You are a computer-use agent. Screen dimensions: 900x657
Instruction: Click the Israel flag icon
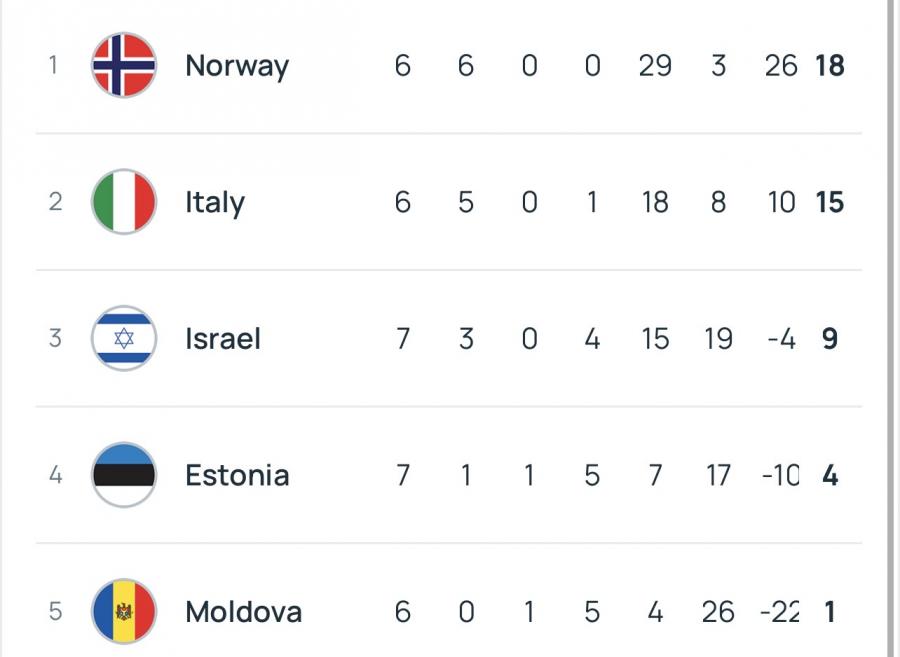pyautogui.click(x=124, y=339)
